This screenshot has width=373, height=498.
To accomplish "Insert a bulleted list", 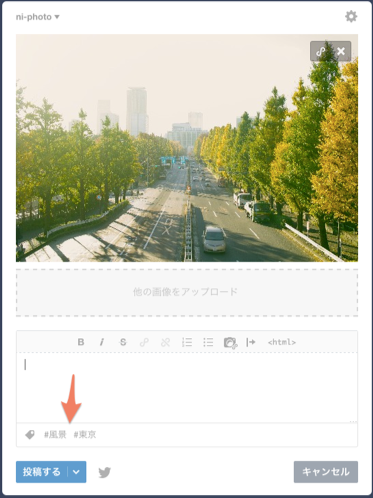I will 208,342.
